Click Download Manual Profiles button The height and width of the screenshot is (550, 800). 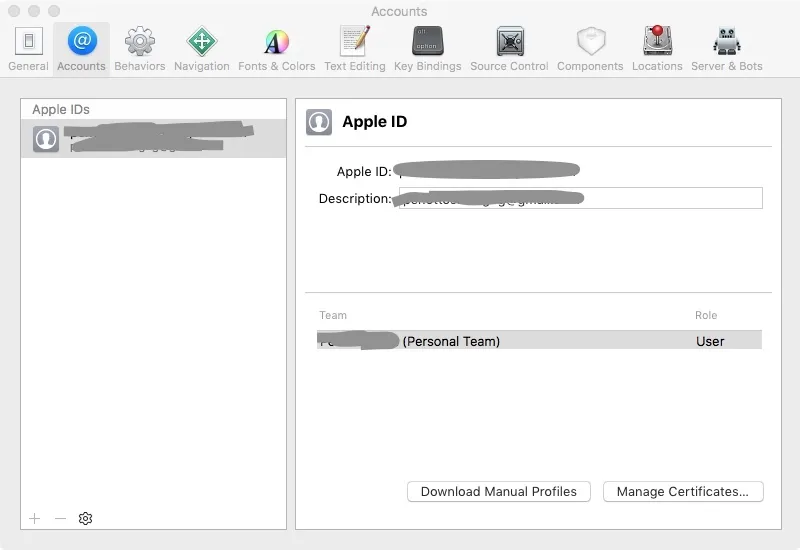(x=499, y=491)
